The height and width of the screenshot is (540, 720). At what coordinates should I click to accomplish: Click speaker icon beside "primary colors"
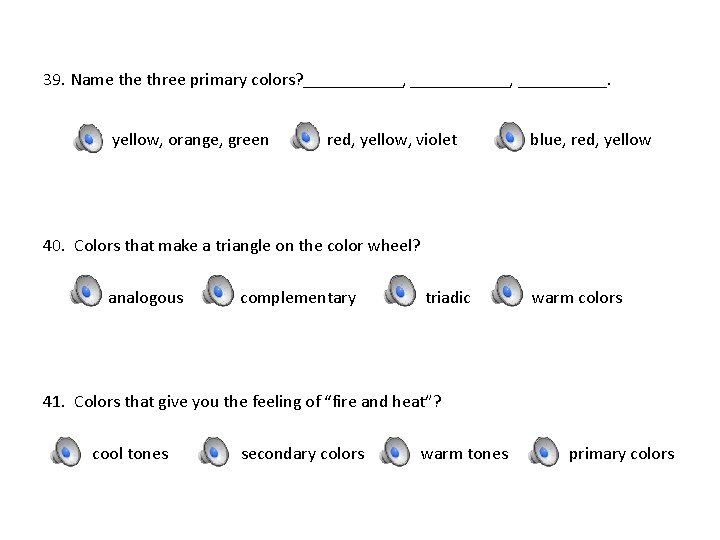[544, 452]
